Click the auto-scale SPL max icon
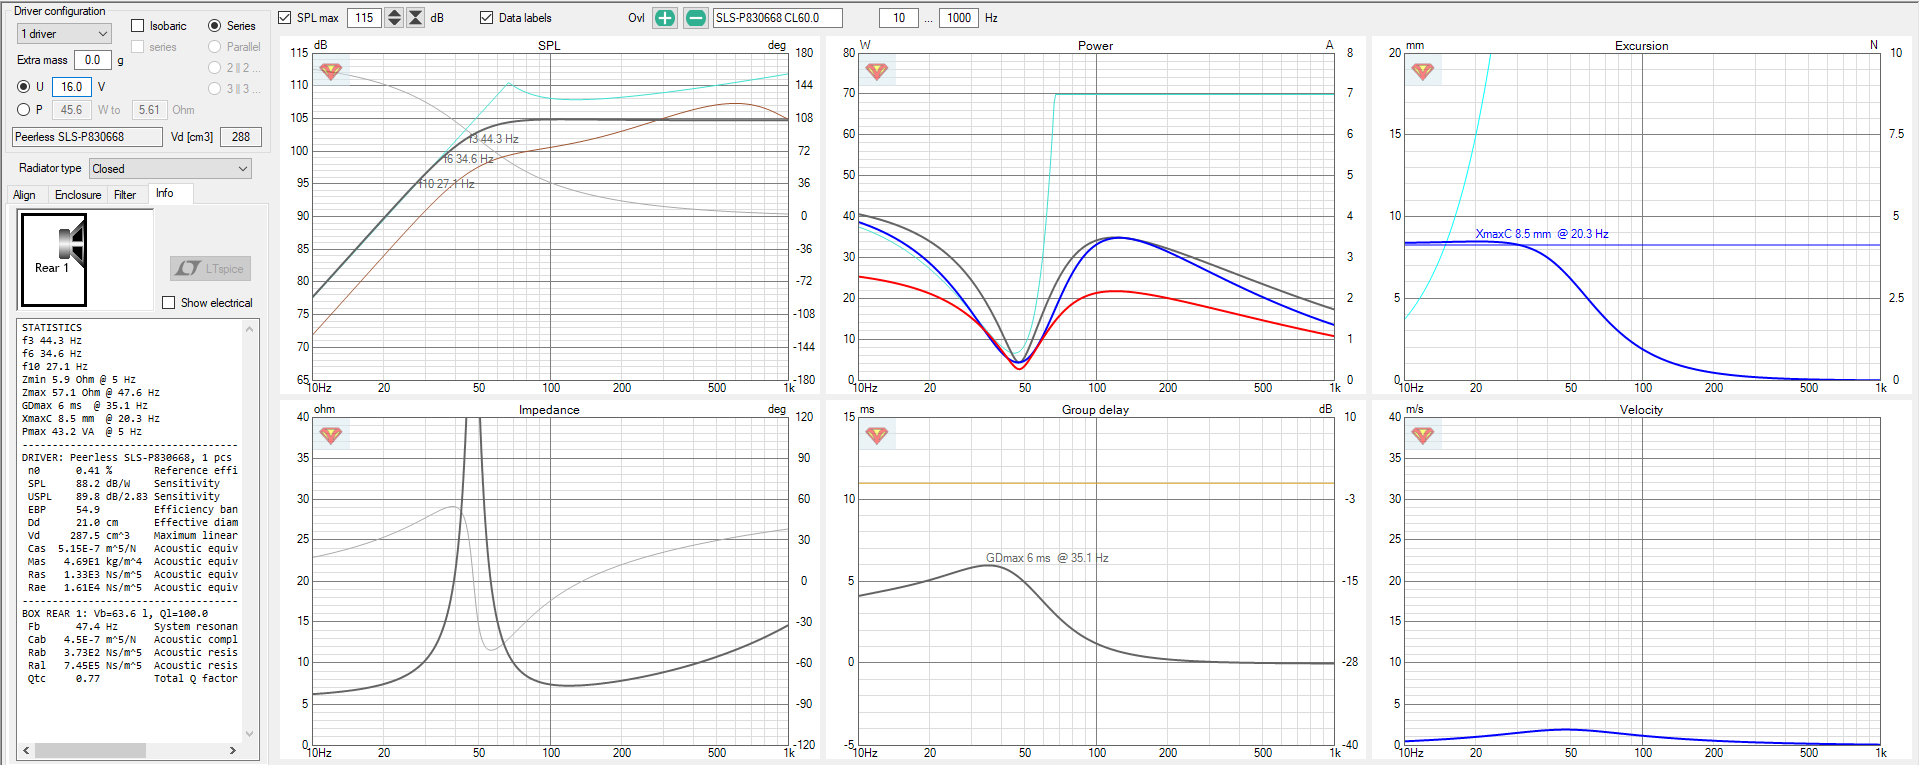This screenshot has height=765, width=1920. coord(416,18)
